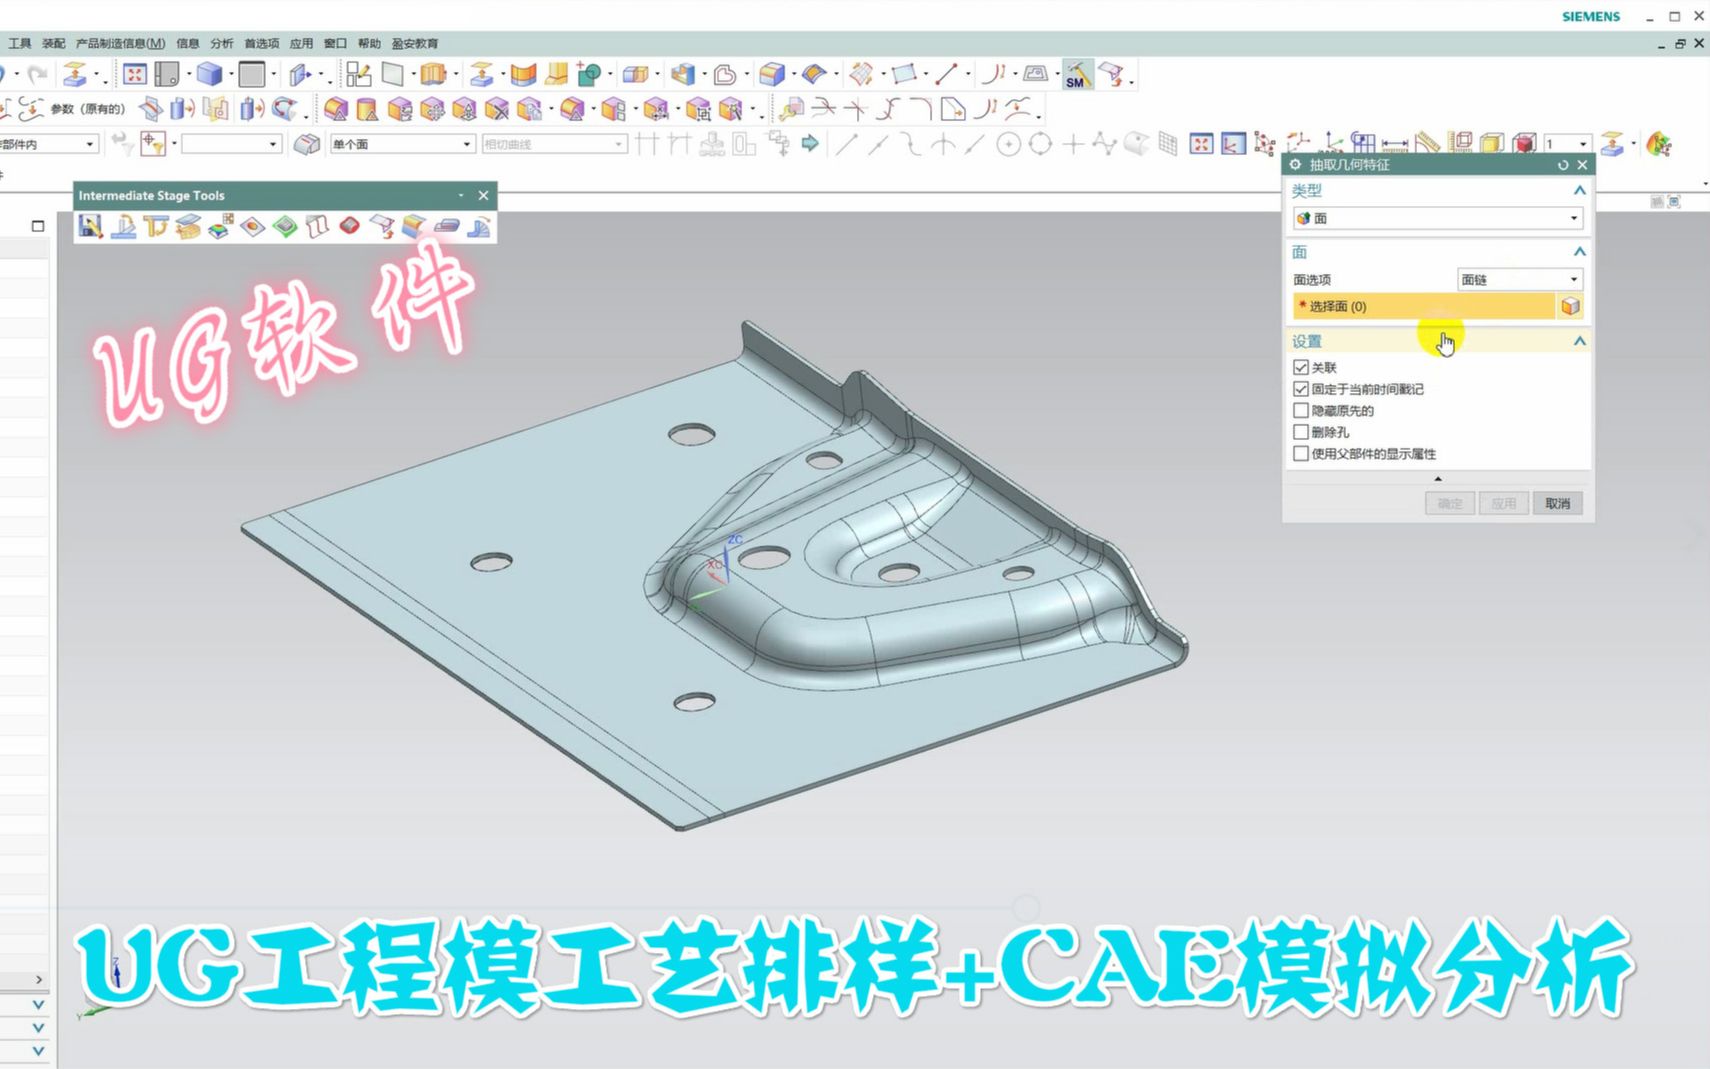Click the red binder ring icon in Intermediate Stage Tools
1710x1069 pixels.
coord(348,226)
